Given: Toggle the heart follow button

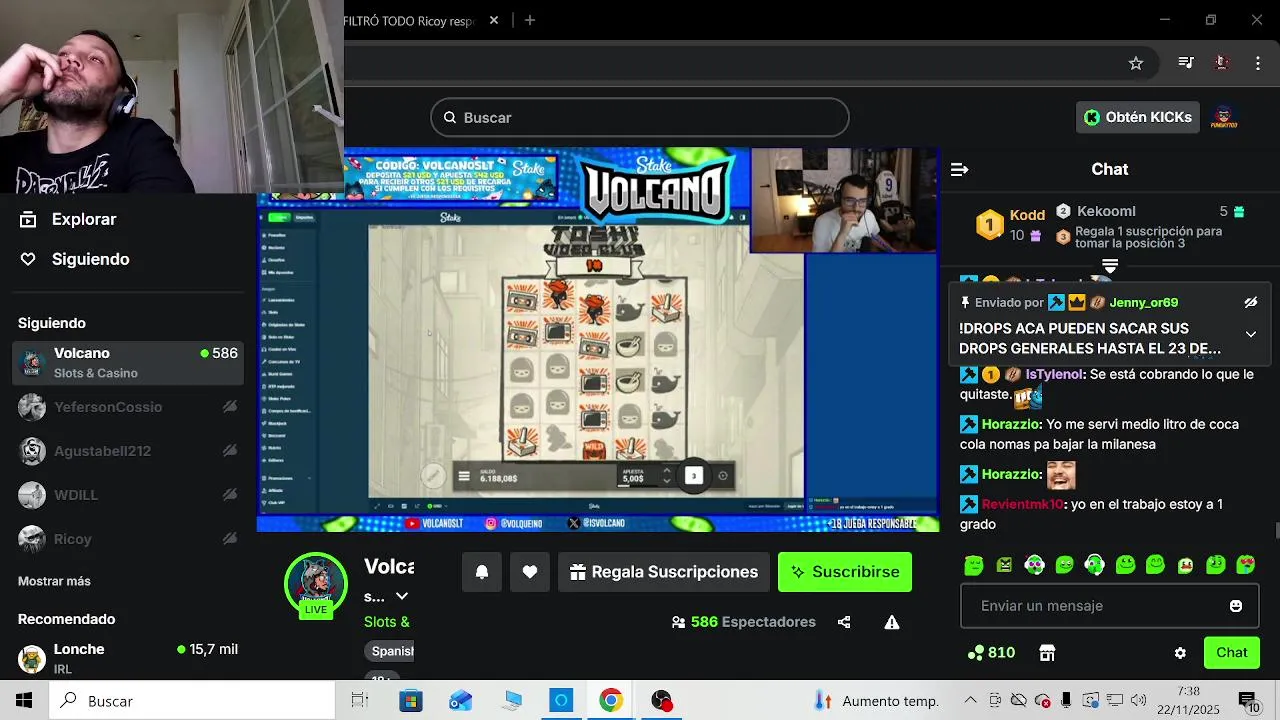Looking at the screenshot, I should coord(530,572).
